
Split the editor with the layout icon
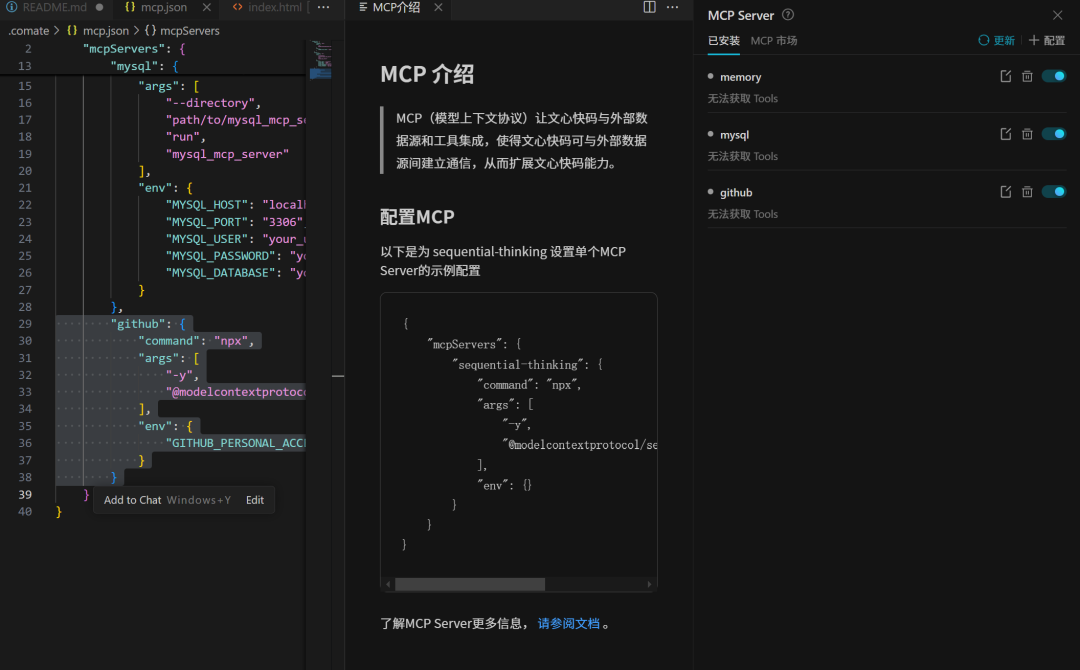[x=649, y=7]
